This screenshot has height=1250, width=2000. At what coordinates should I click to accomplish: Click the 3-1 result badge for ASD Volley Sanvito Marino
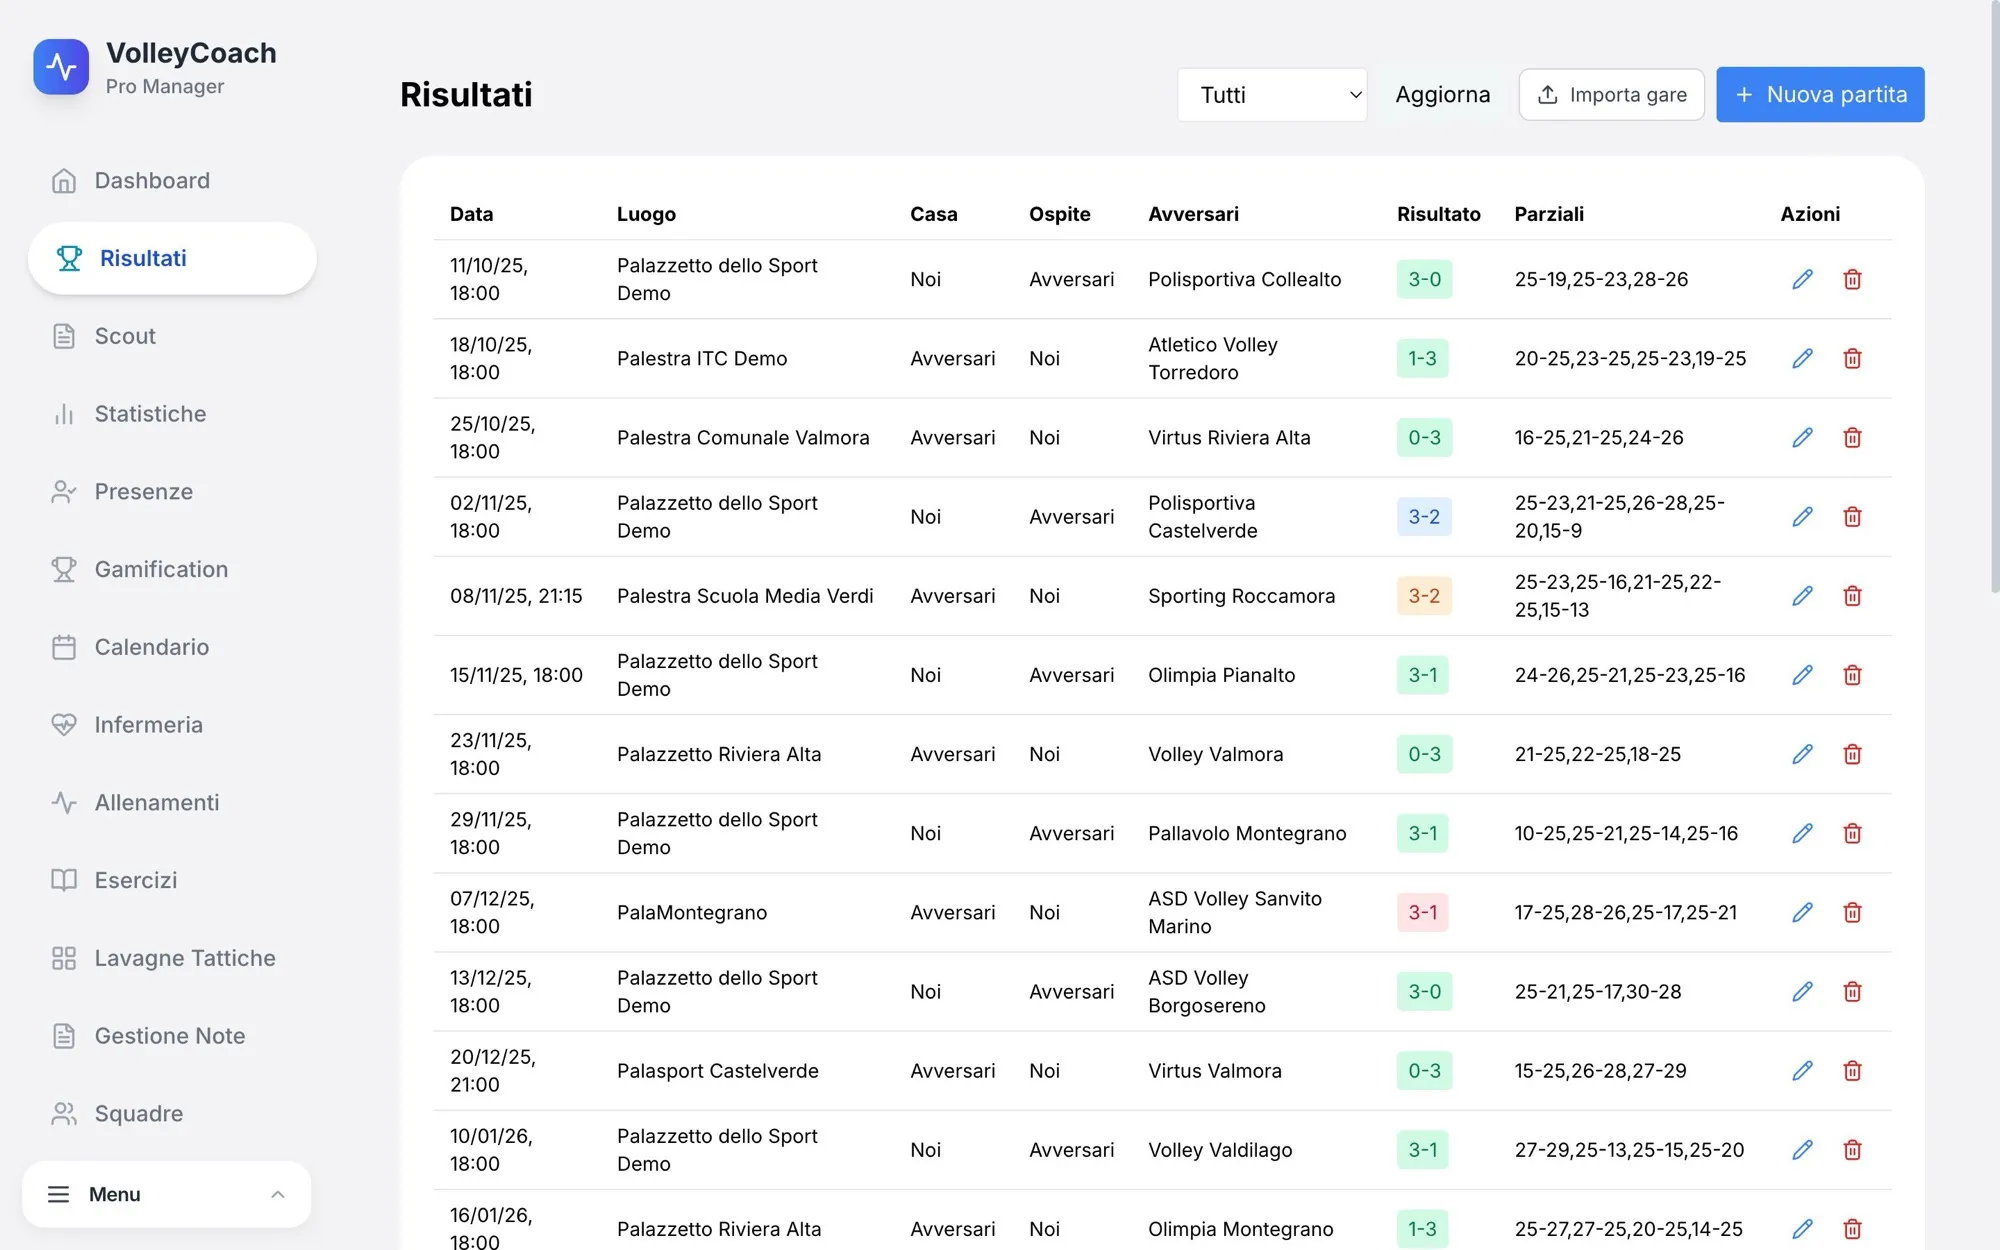coord(1422,912)
